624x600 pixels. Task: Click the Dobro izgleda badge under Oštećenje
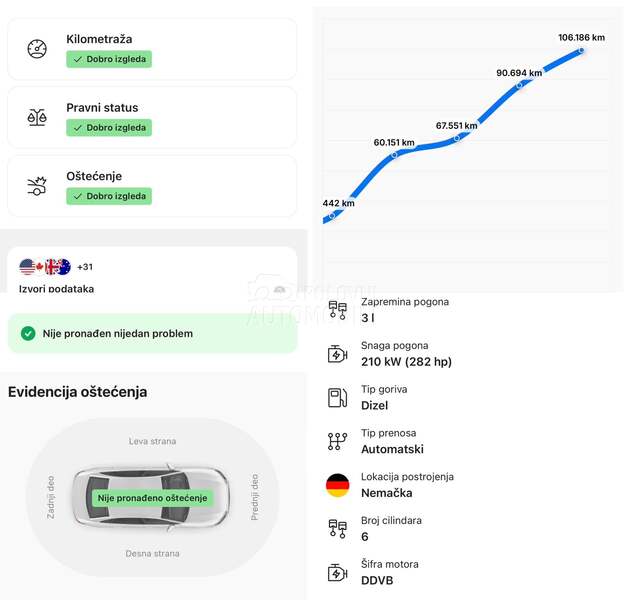[x=109, y=196]
